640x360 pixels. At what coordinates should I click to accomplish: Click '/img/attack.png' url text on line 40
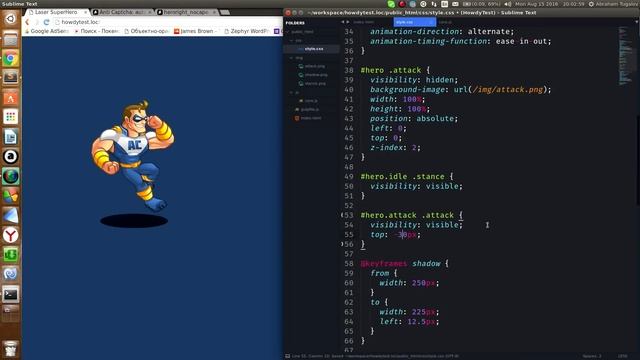click(508, 89)
